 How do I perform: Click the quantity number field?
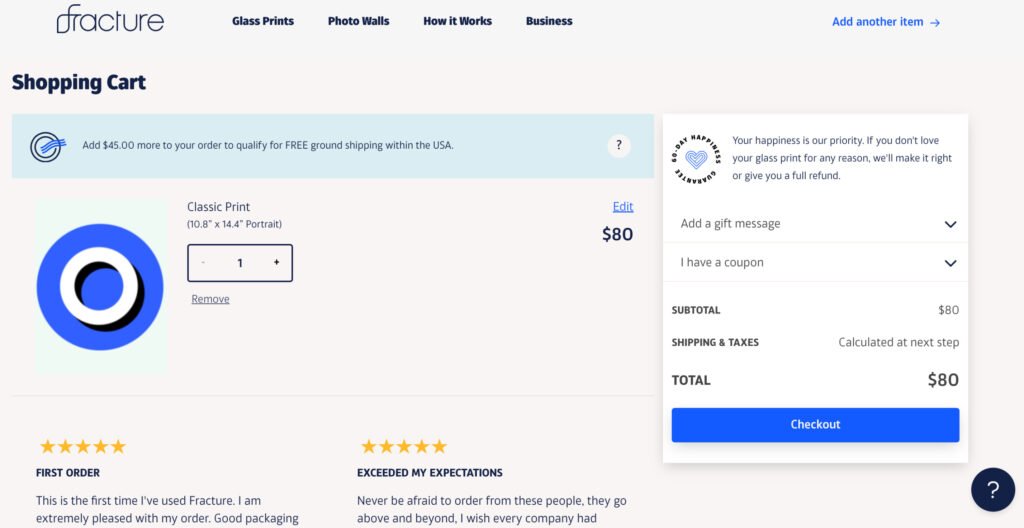(x=240, y=263)
